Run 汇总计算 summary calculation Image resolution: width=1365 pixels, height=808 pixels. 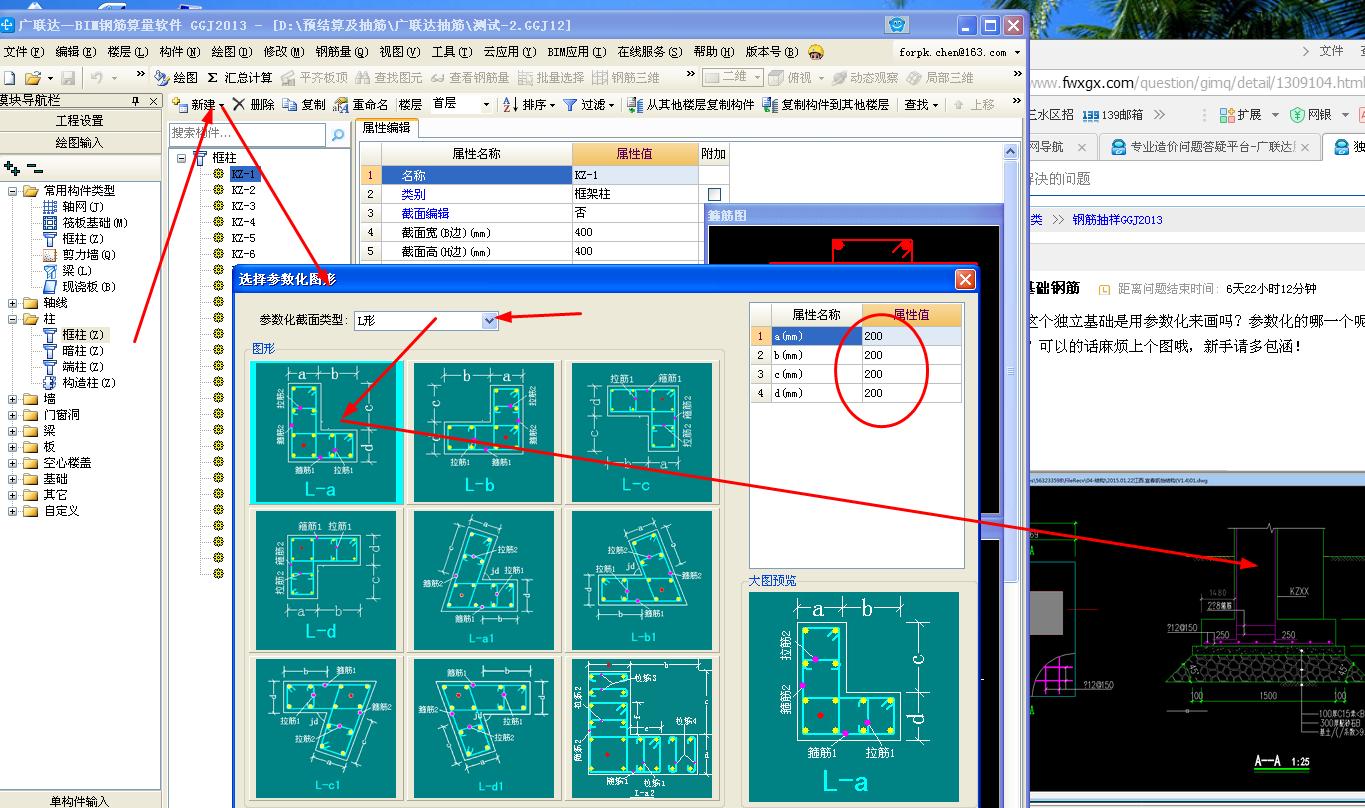pos(239,77)
